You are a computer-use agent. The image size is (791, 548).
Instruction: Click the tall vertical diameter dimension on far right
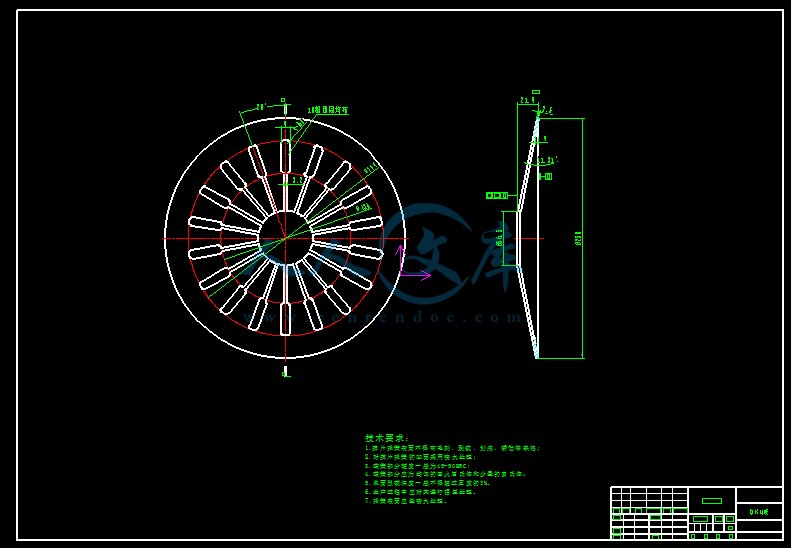[579, 238]
